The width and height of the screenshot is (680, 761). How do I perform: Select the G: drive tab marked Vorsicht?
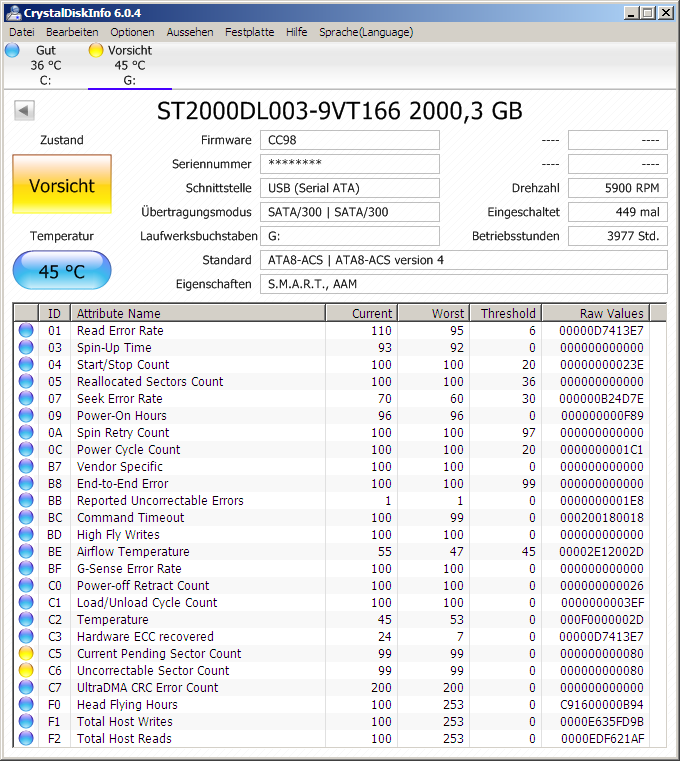pos(130,65)
